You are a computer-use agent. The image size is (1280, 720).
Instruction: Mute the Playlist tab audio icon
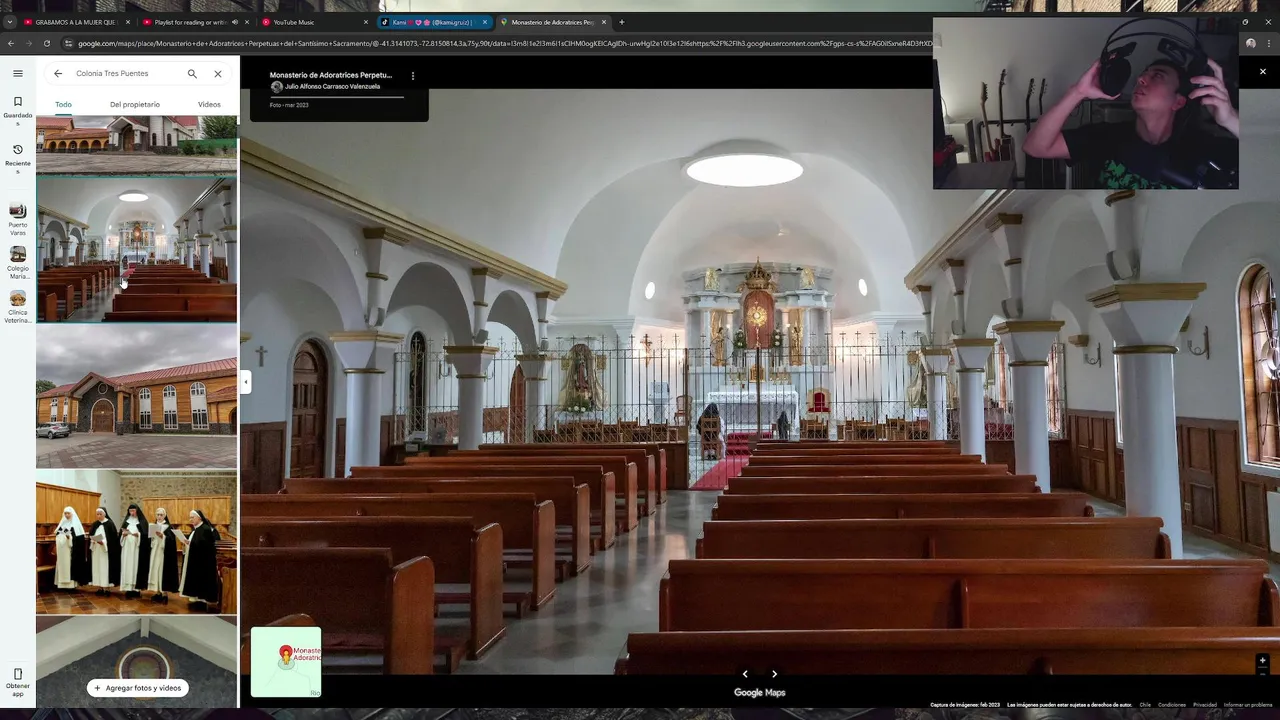click(235, 22)
